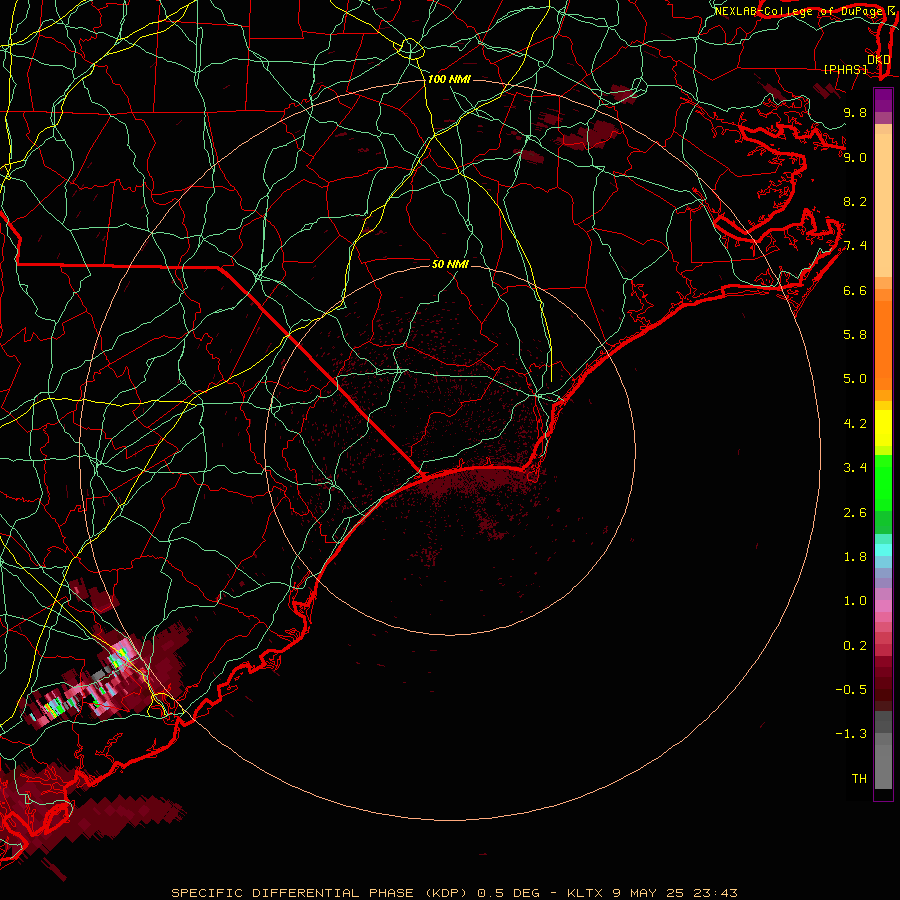The height and width of the screenshot is (900, 900).
Task: Click the KLTX station ID in bottom caption
Action: coord(585,893)
